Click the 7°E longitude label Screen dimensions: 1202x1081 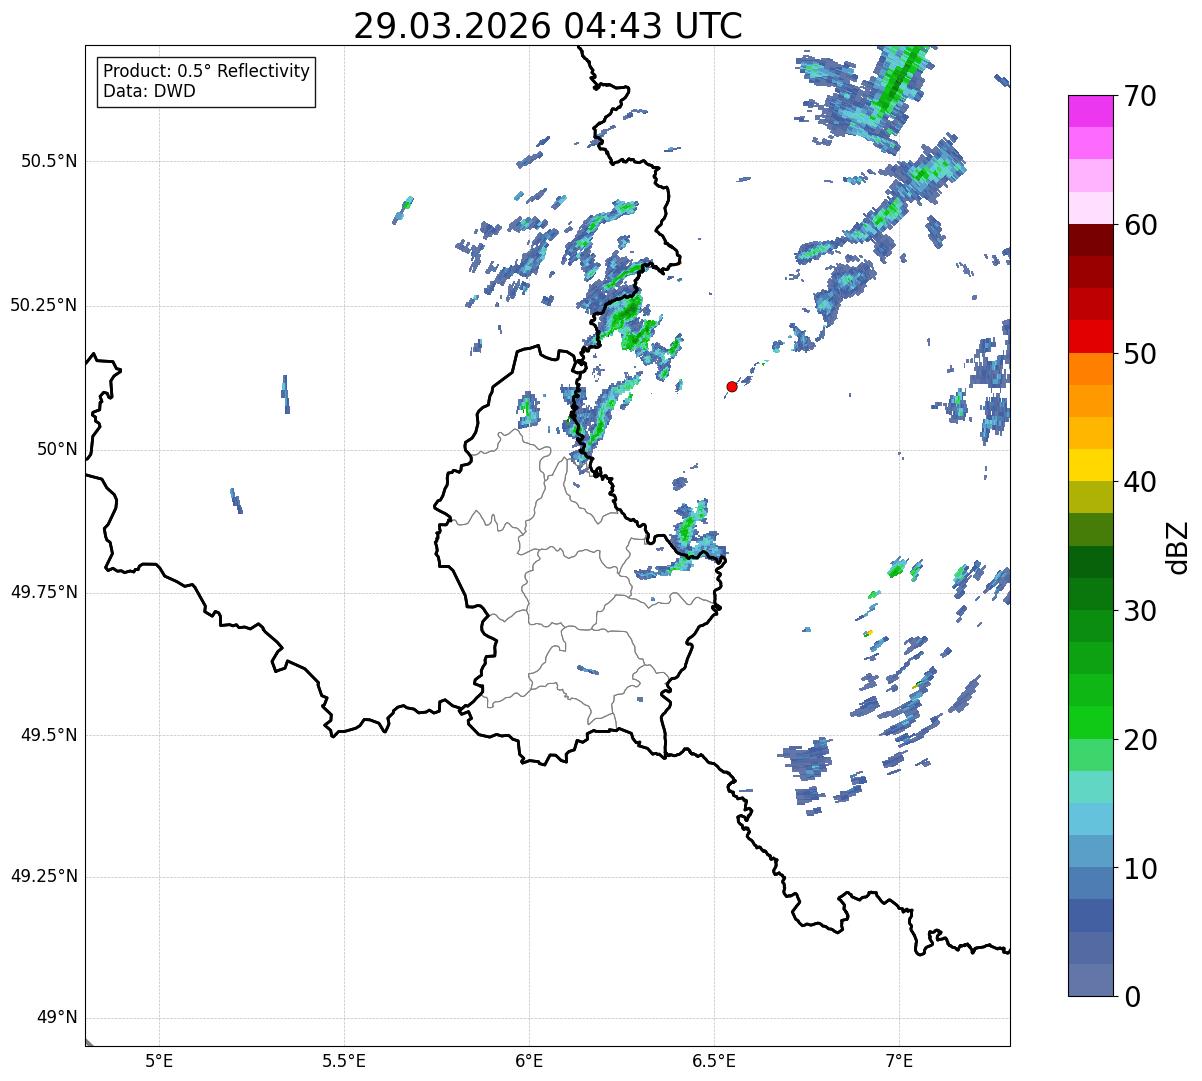(899, 1061)
